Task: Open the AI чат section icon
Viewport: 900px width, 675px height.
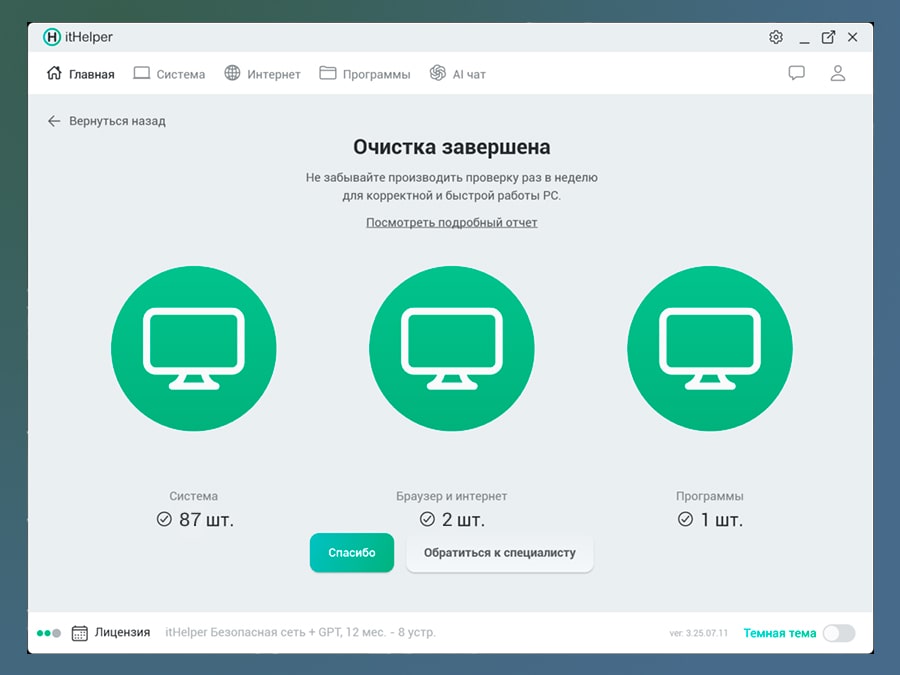Action: point(436,73)
